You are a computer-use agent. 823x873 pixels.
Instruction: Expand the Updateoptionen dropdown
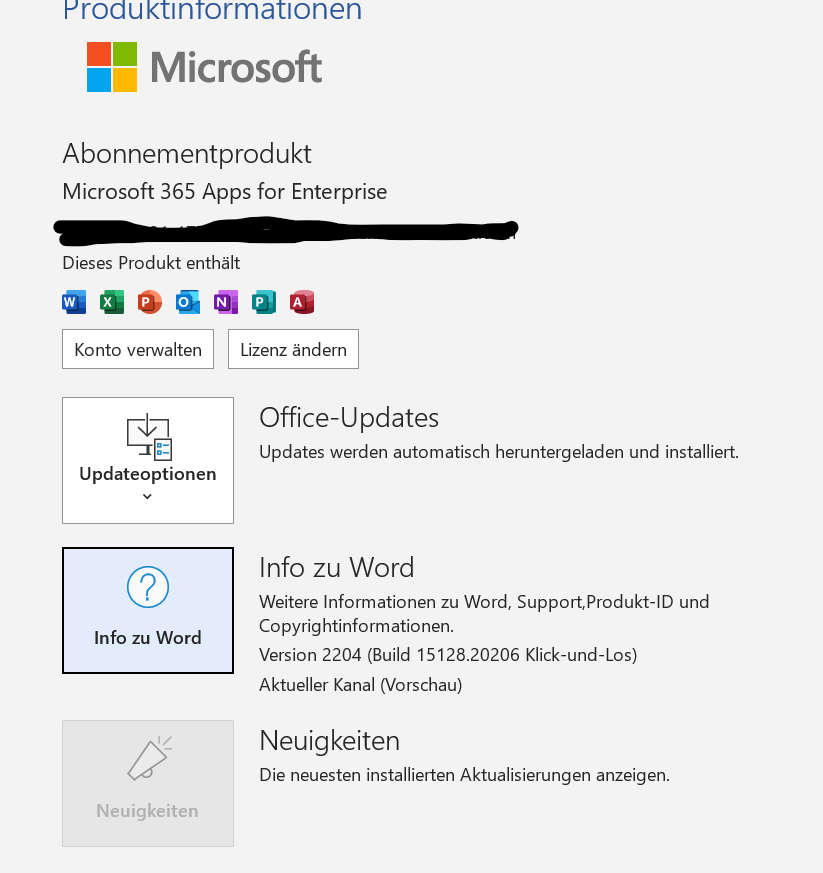coord(148,460)
